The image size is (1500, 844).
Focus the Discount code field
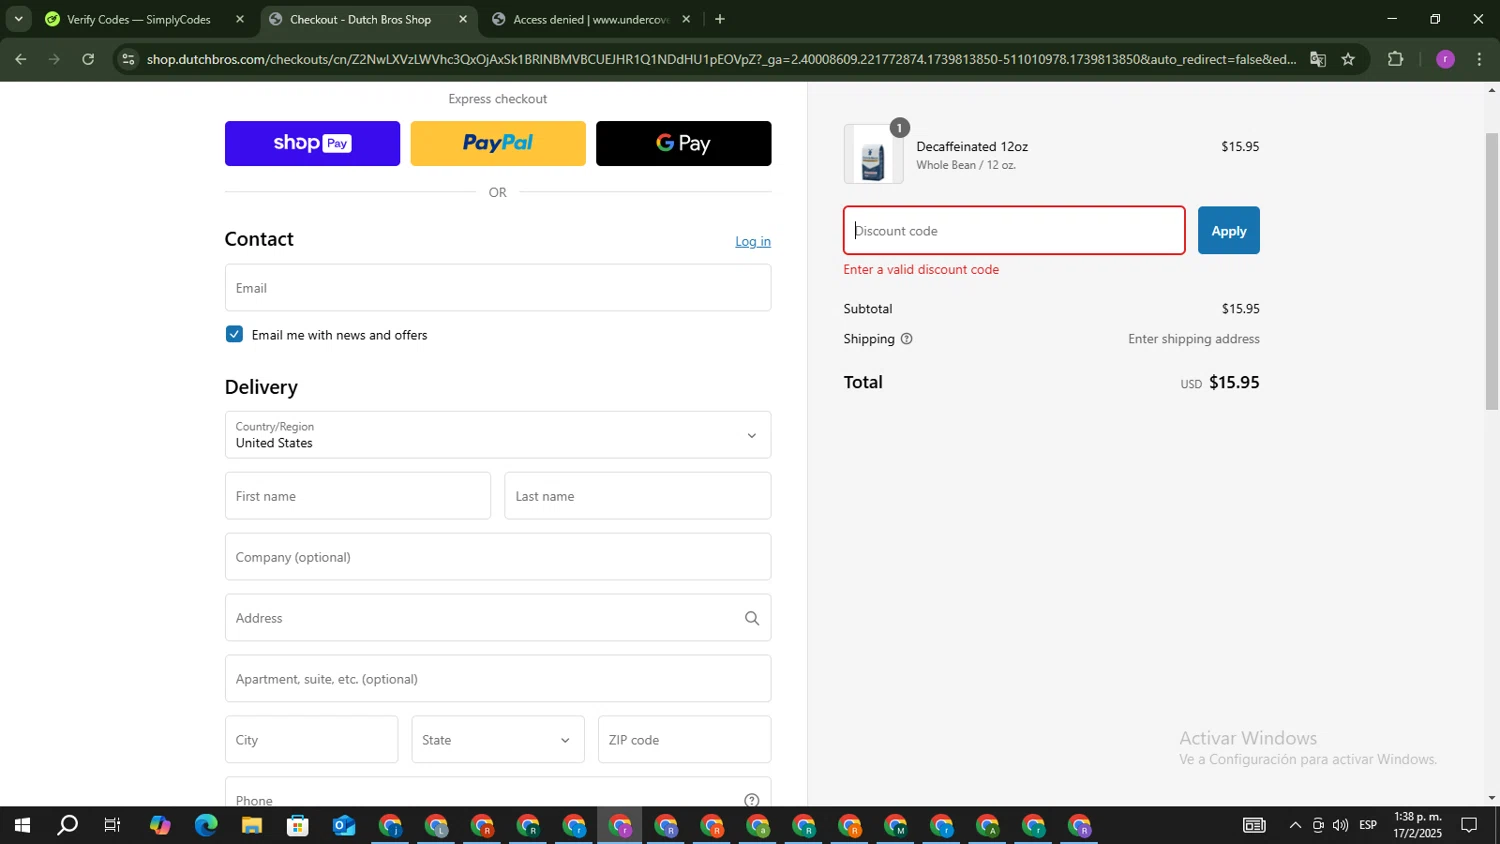1014,231
